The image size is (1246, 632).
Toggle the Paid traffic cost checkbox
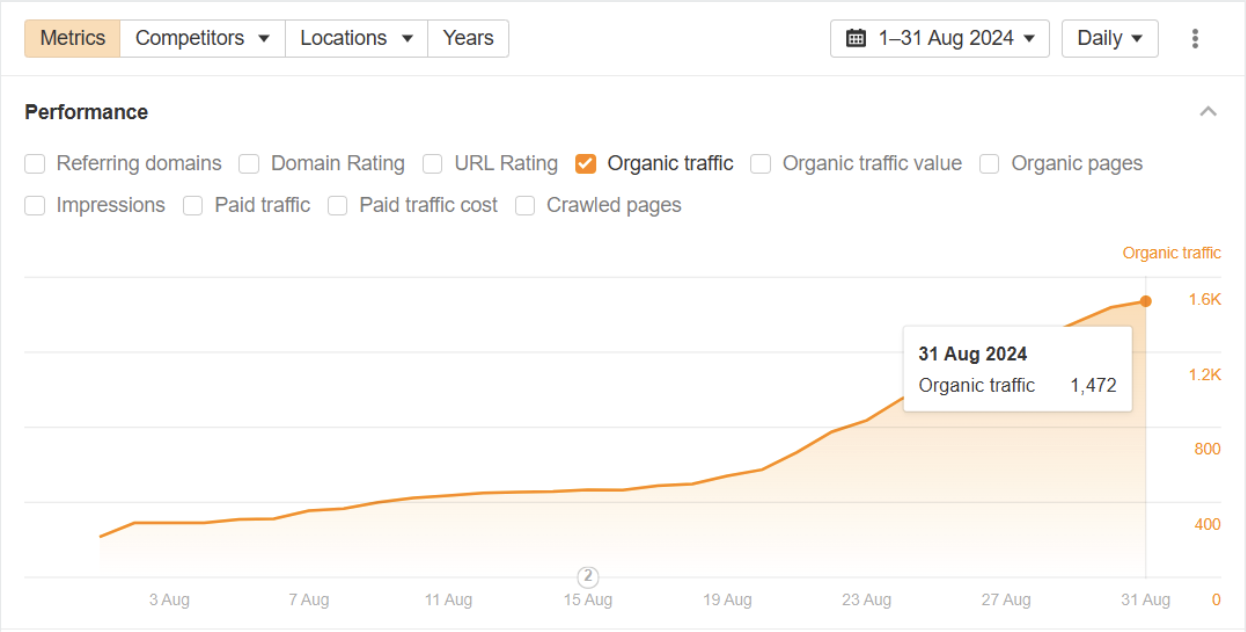point(338,205)
